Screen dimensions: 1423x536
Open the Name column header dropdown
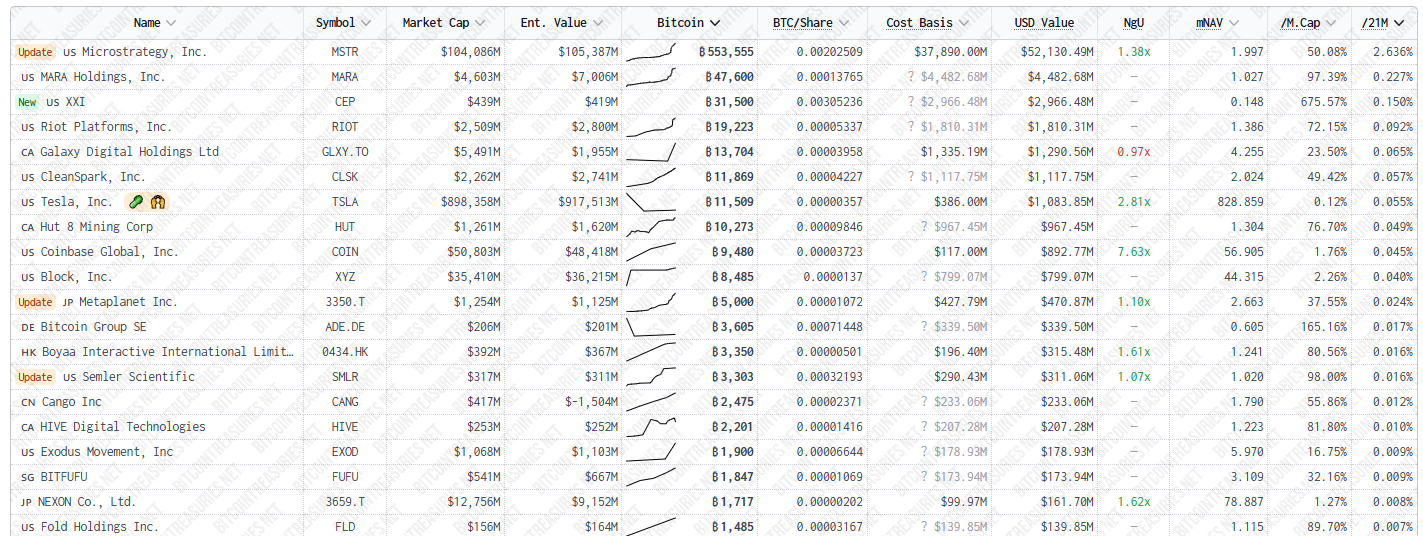click(171, 23)
